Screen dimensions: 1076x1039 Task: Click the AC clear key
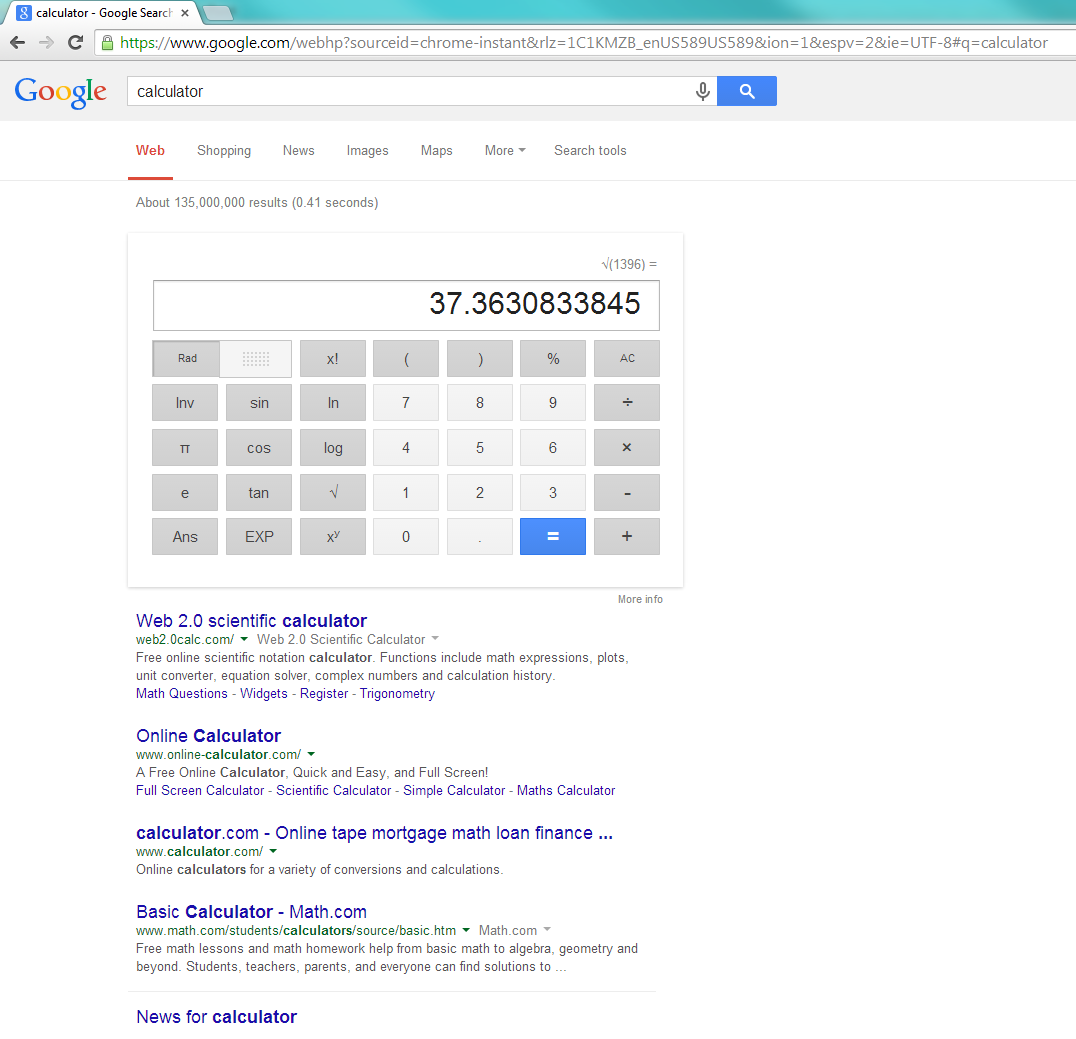point(627,359)
